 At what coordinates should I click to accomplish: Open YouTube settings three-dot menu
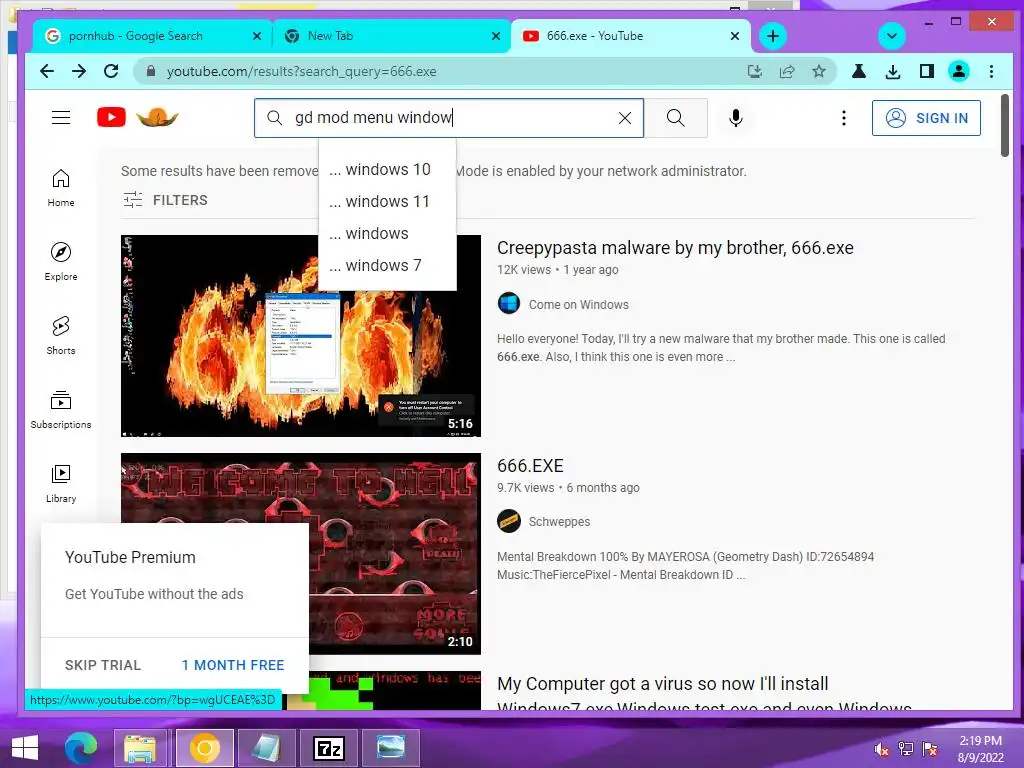[x=844, y=118]
